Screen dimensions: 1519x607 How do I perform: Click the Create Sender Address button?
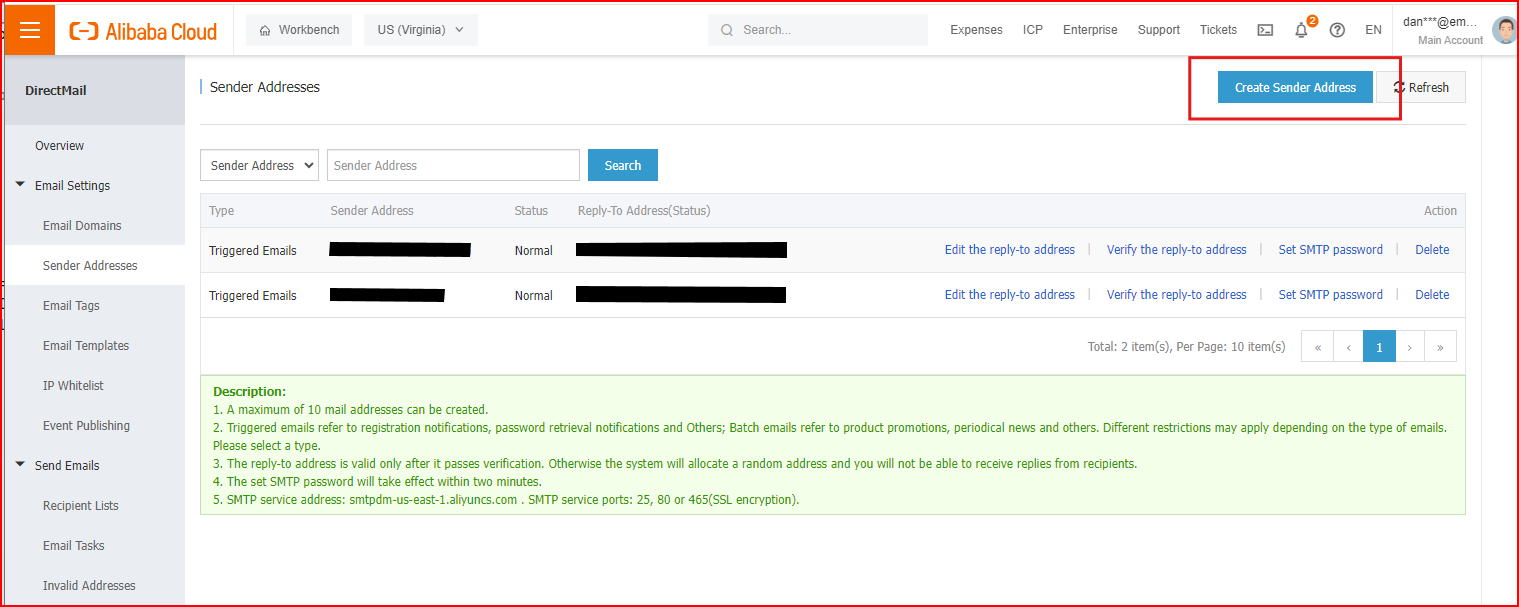click(x=1295, y=87)
